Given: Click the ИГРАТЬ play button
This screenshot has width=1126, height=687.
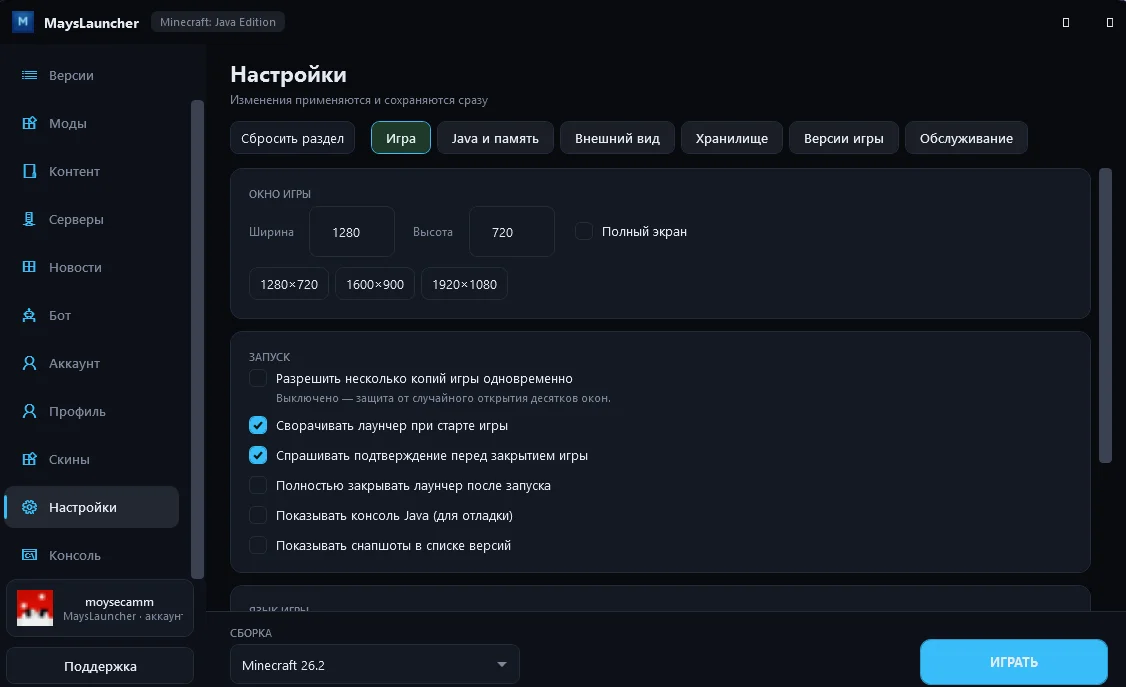Looking at the screenshot, I should point(1013,662).
